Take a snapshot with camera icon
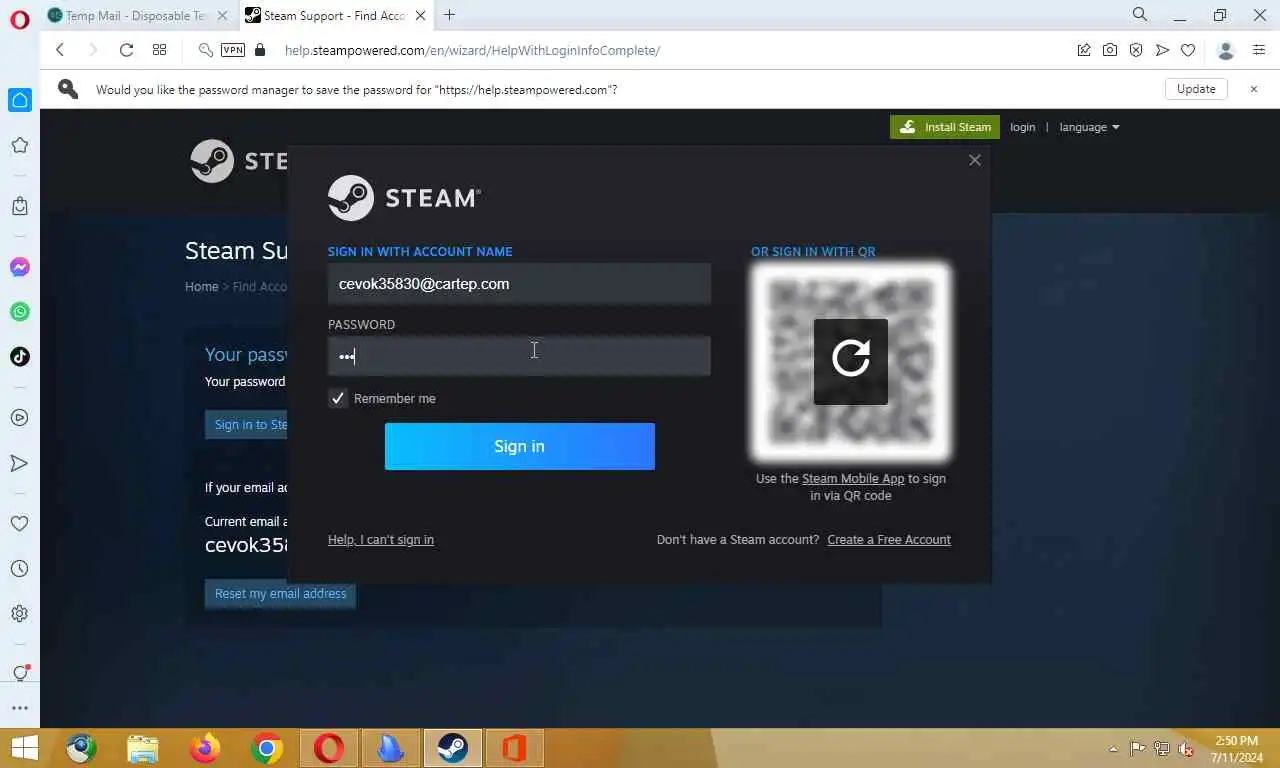 (x=1110, y=50)
